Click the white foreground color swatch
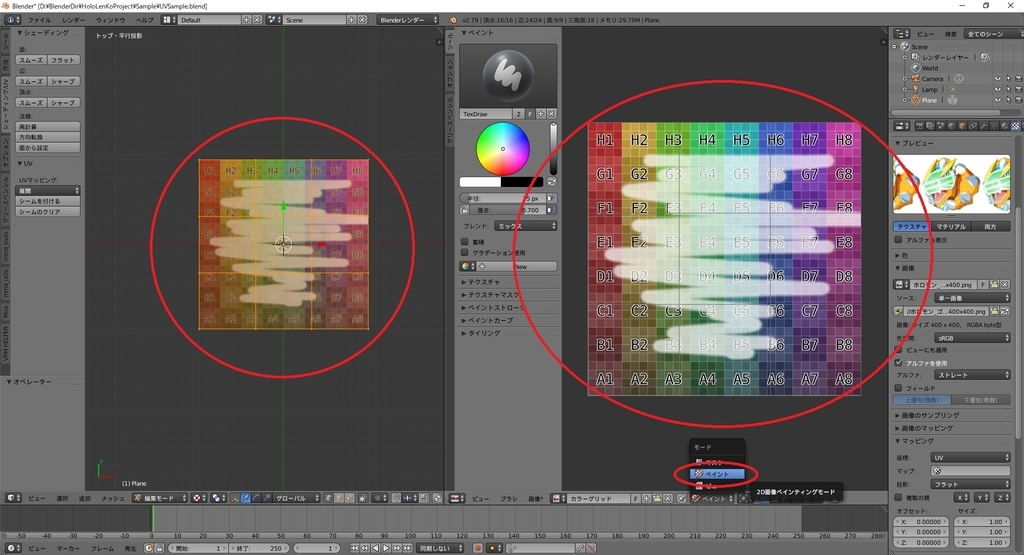 pyautogui.click(x=480, y=182)
